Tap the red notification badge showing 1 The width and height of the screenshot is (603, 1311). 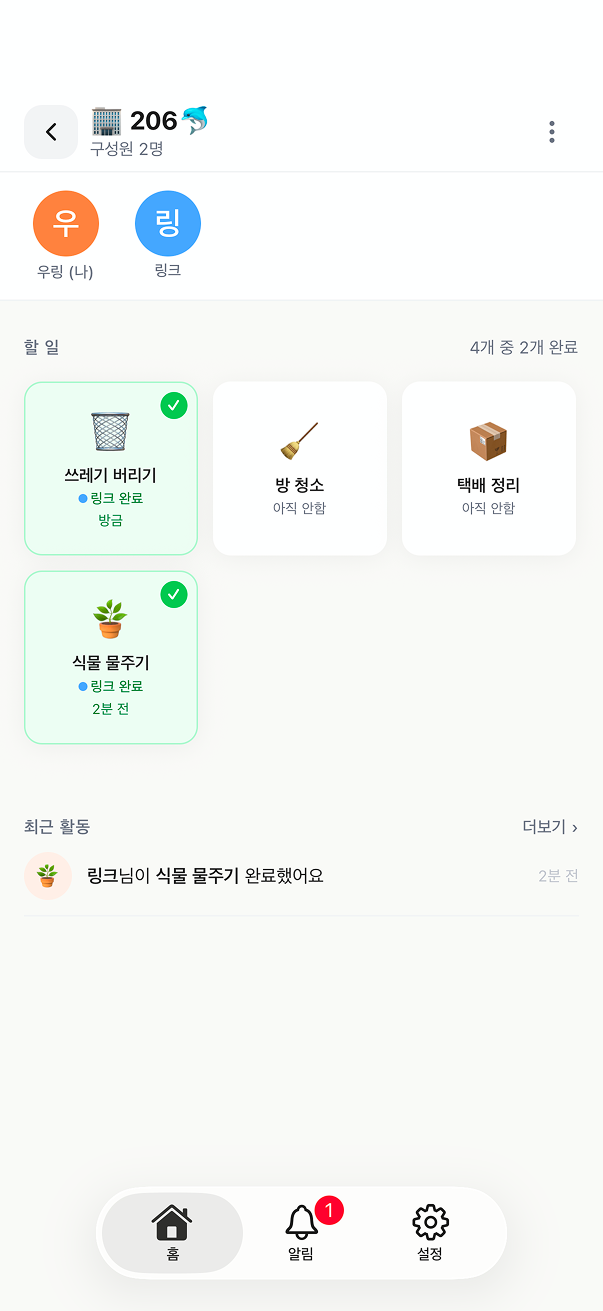click(327, 1209)
